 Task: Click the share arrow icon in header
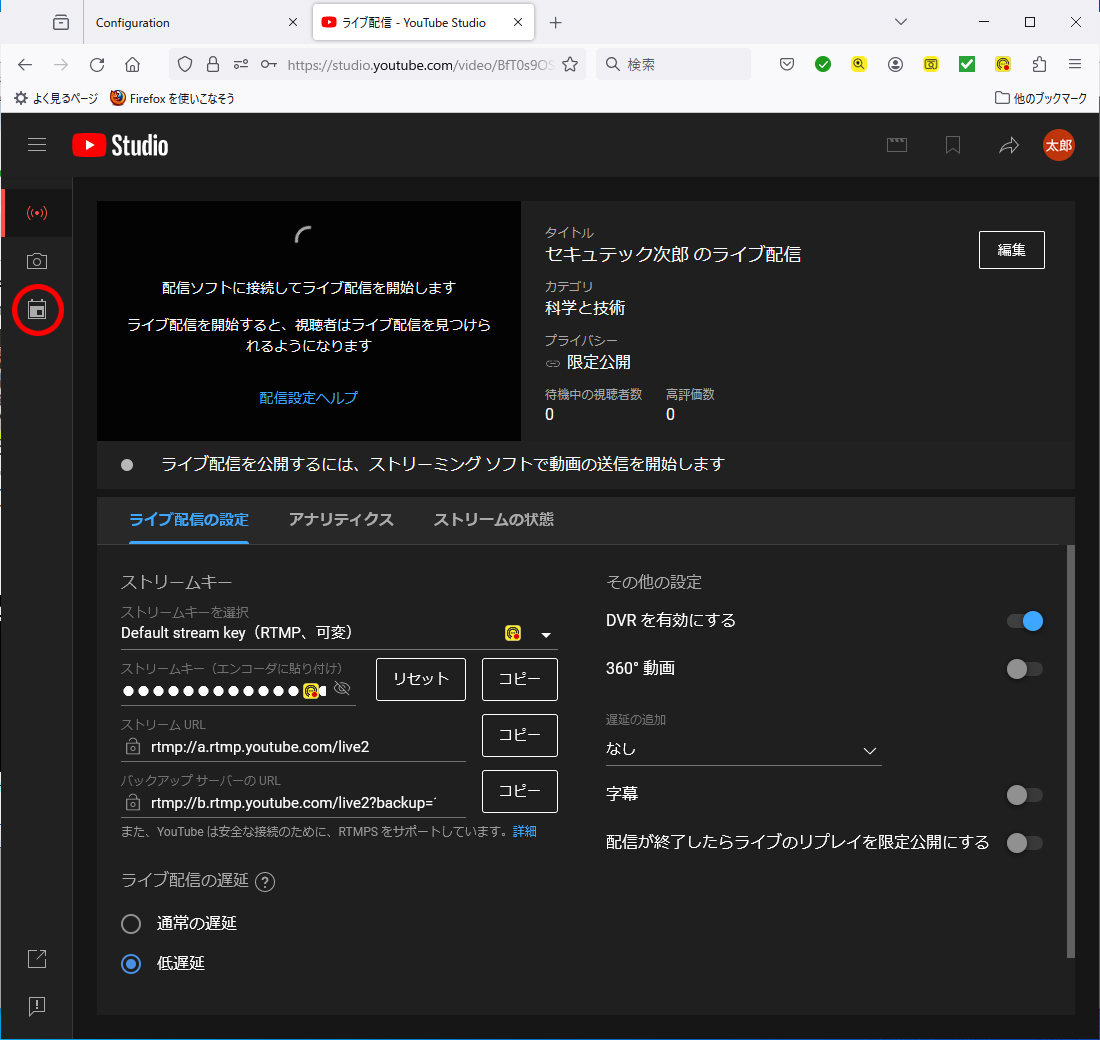pos(1009,145)
